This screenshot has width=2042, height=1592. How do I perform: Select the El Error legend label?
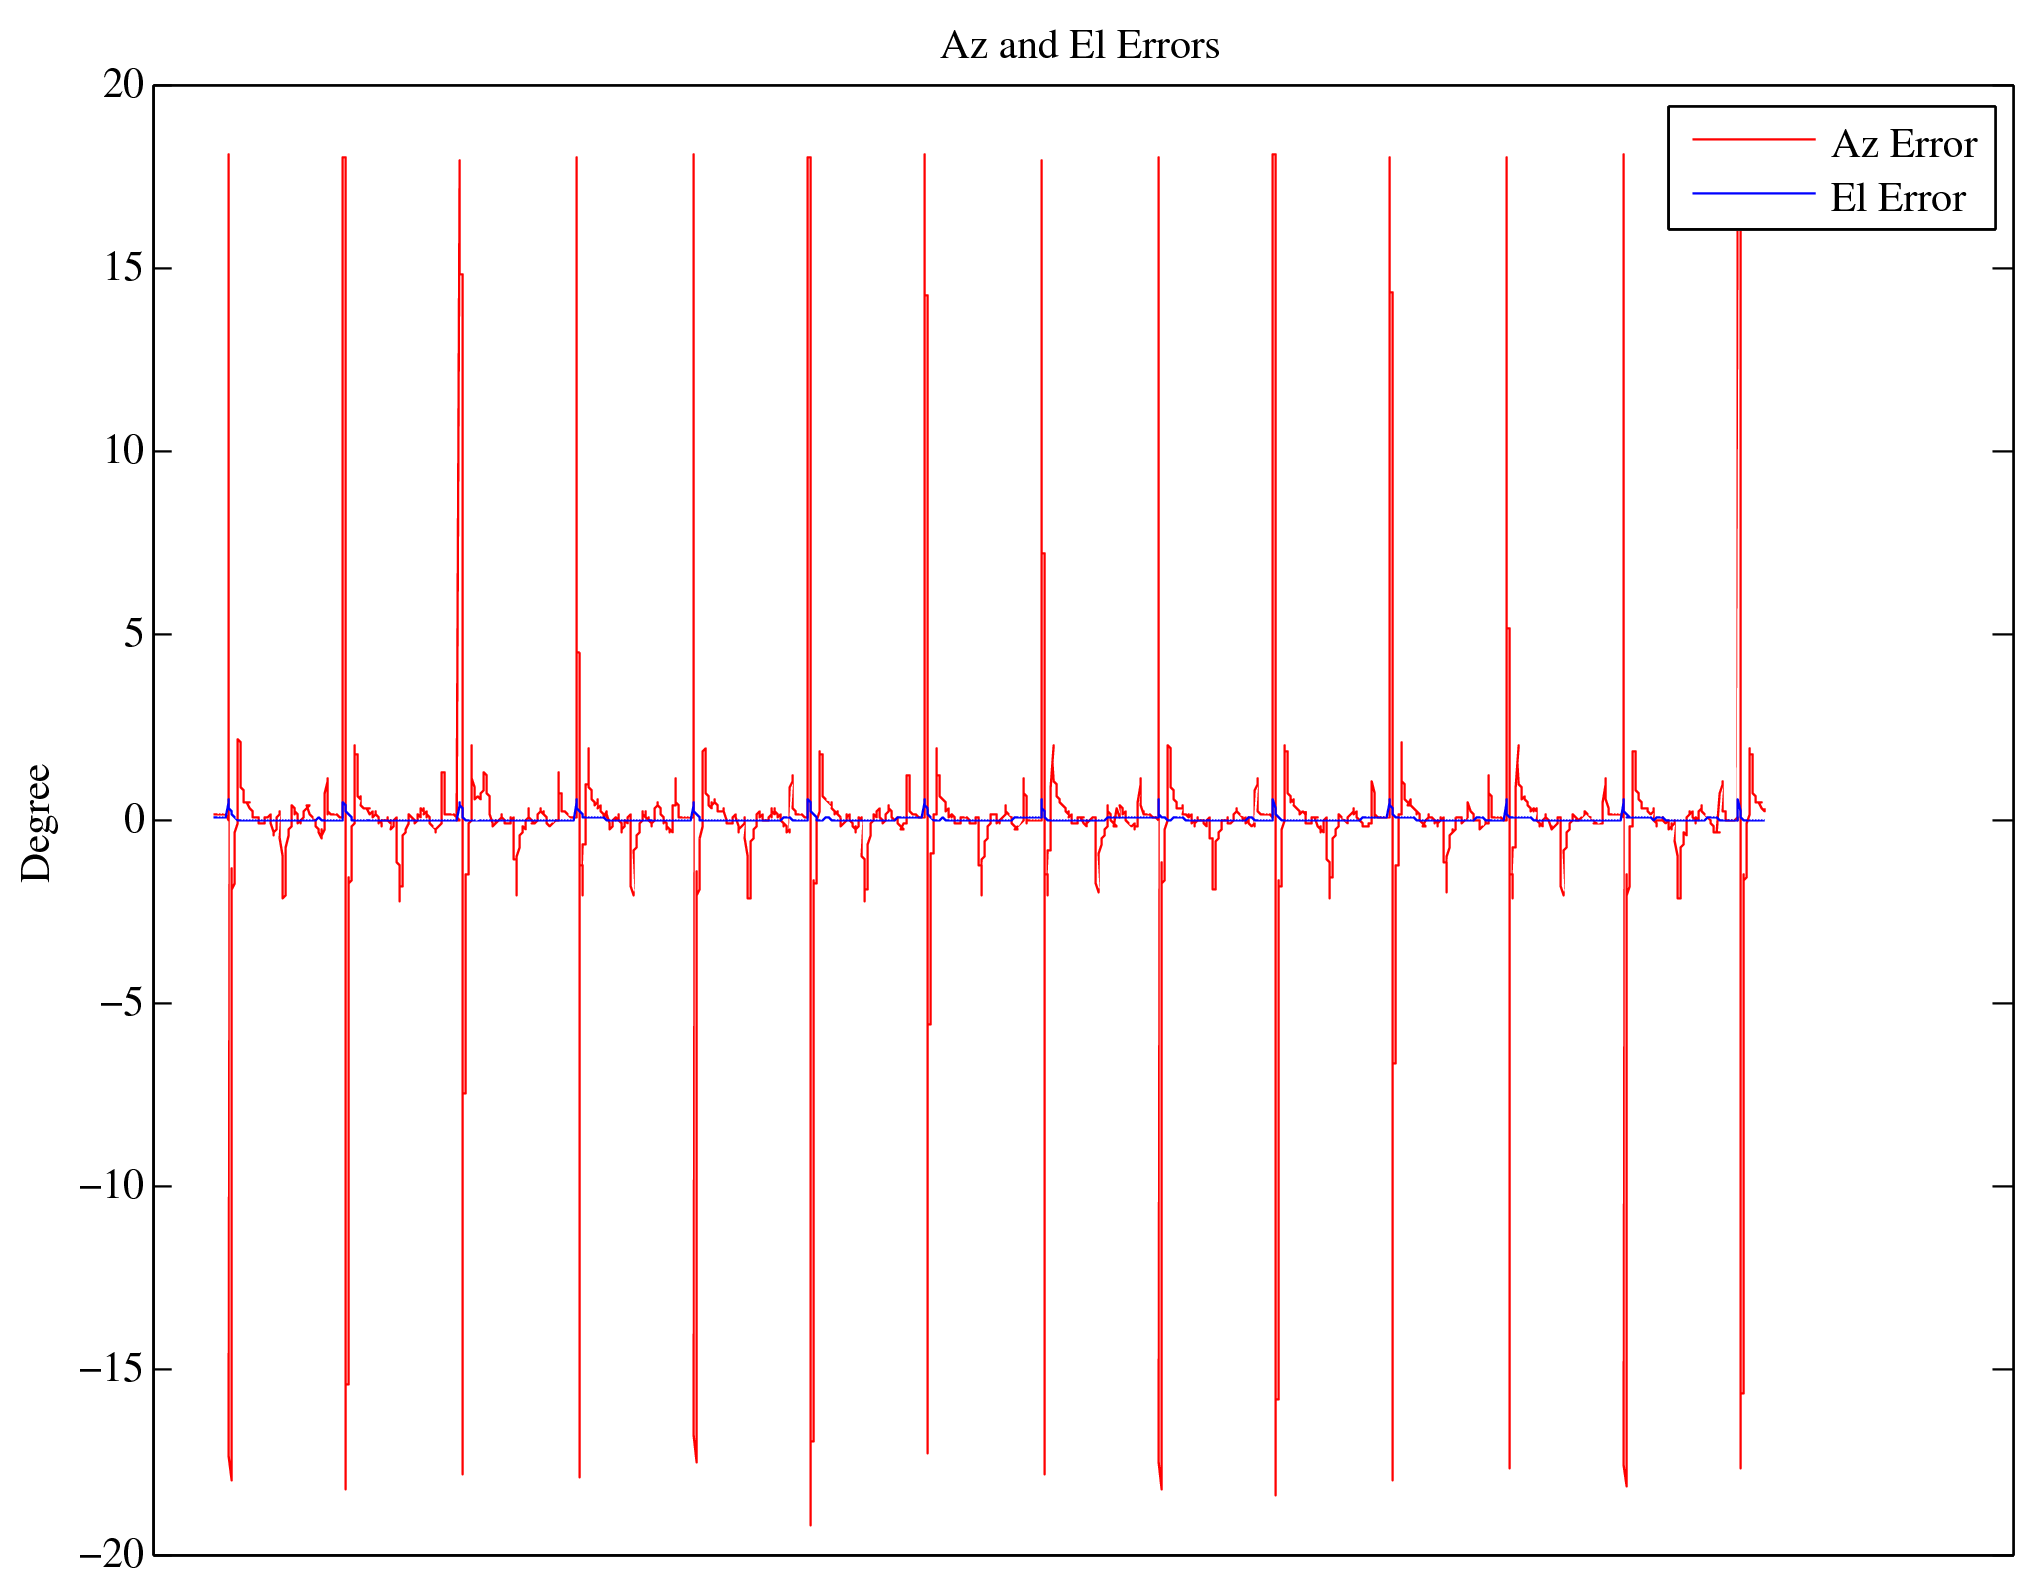pyautogui.click(x=1897, y=199)
